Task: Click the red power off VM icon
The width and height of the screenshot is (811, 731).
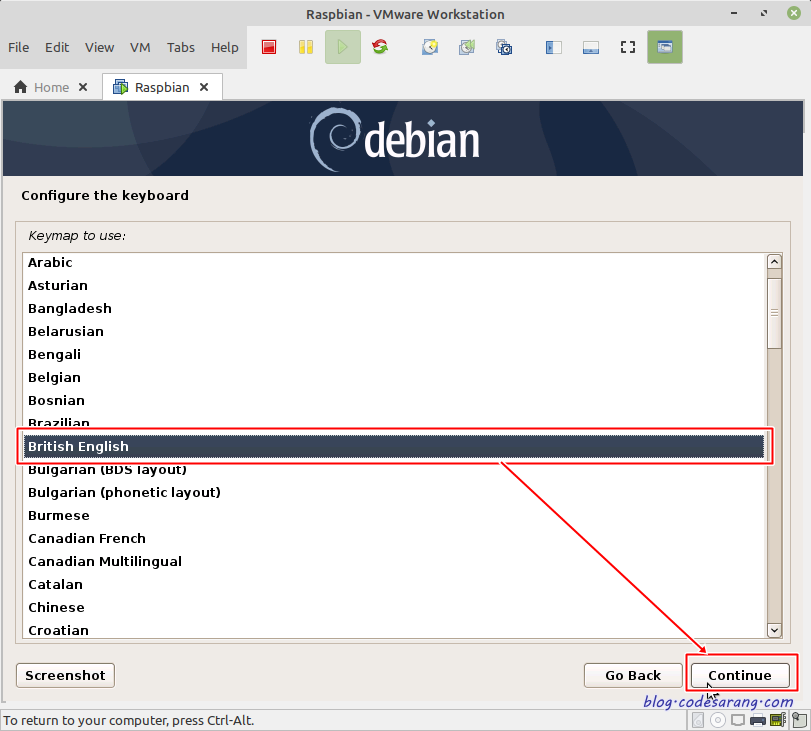Action: click(x=269, y=47)
